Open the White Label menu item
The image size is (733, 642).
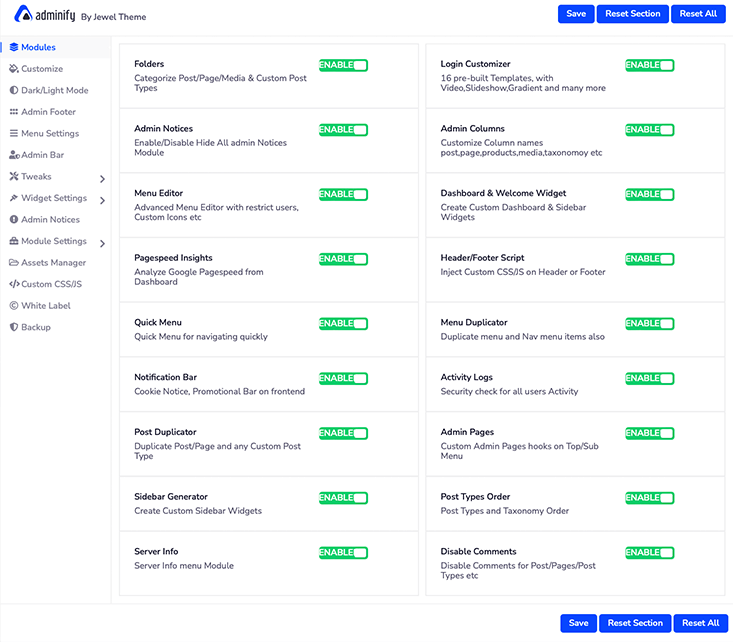(x=48, y=306)
